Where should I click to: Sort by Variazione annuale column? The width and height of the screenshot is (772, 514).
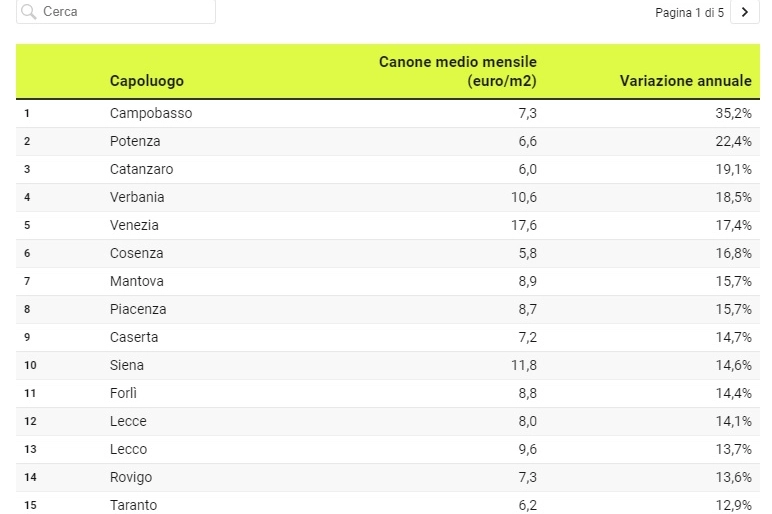tap(685, 81)
